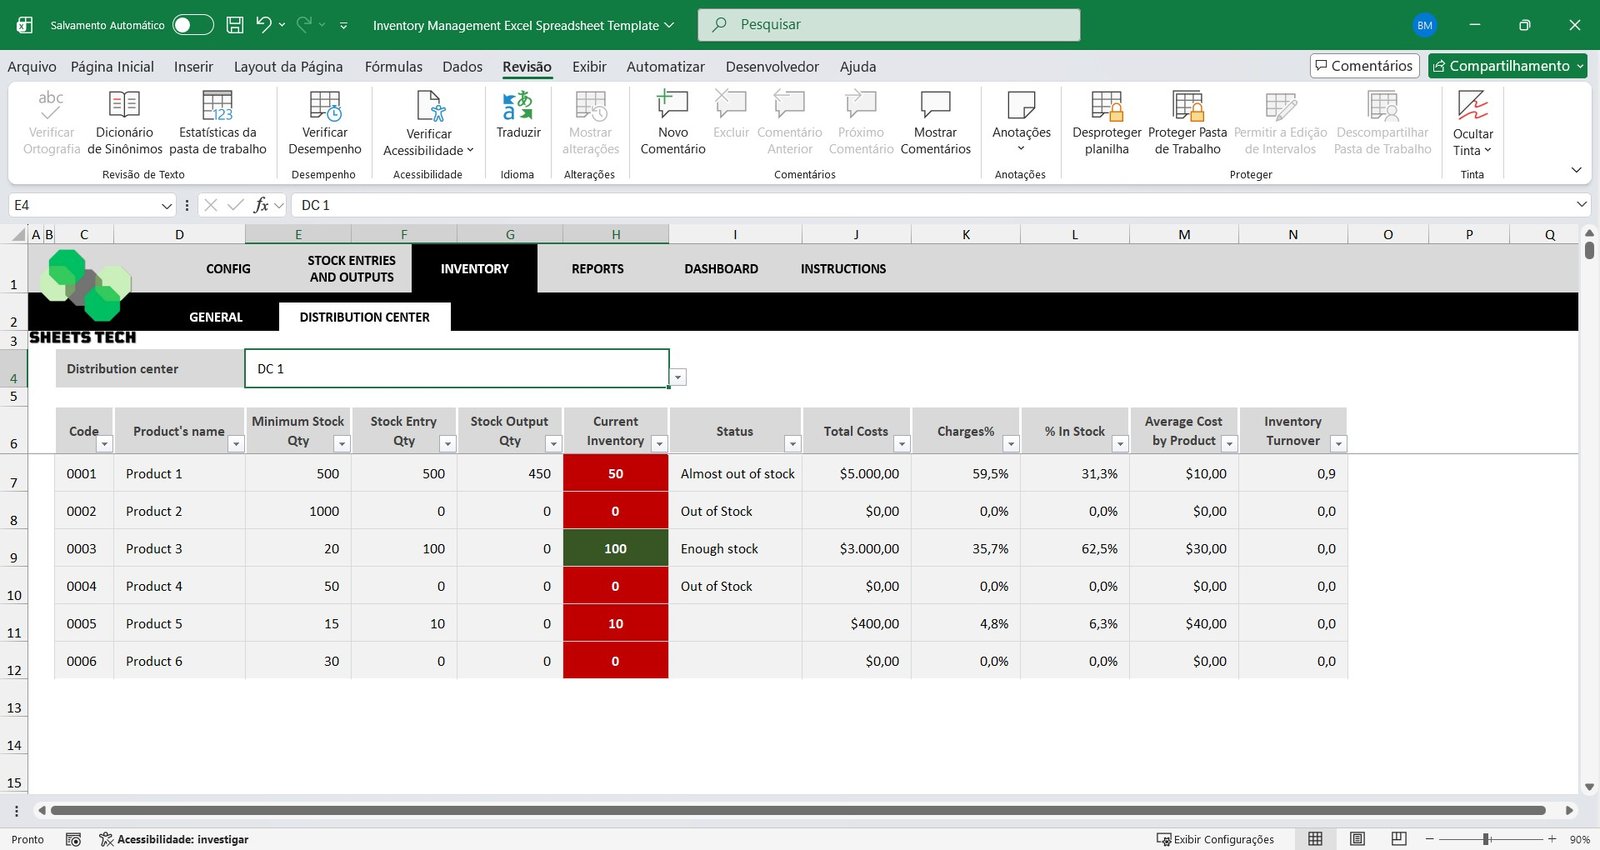The image size is (1600, 850).
Task: Switch to page layout view in status bar
Action: (1357, 839)
